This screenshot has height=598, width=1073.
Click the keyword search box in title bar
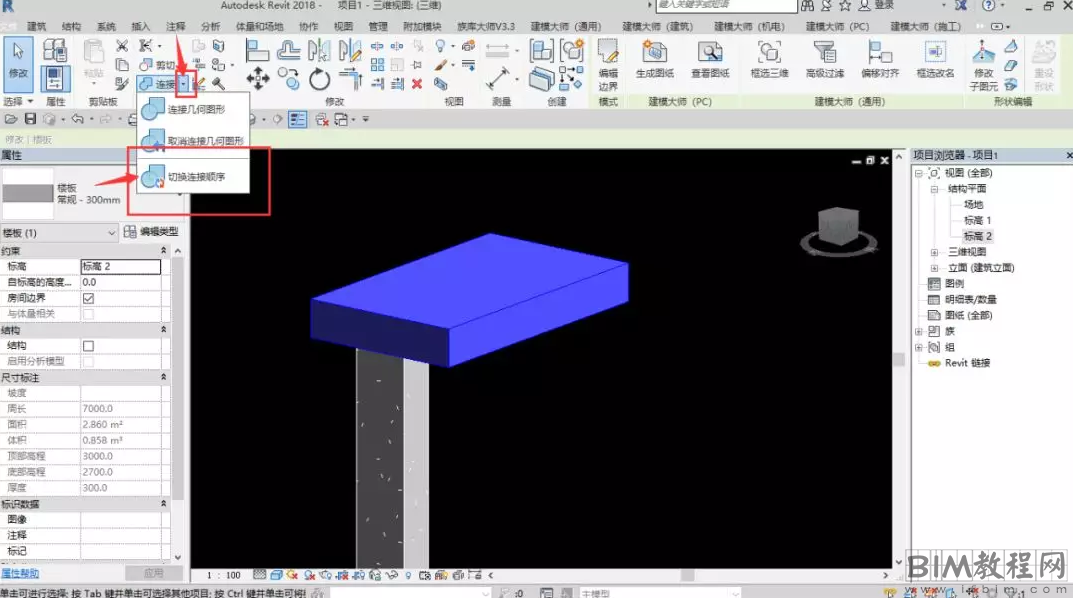tap(726, 5)
